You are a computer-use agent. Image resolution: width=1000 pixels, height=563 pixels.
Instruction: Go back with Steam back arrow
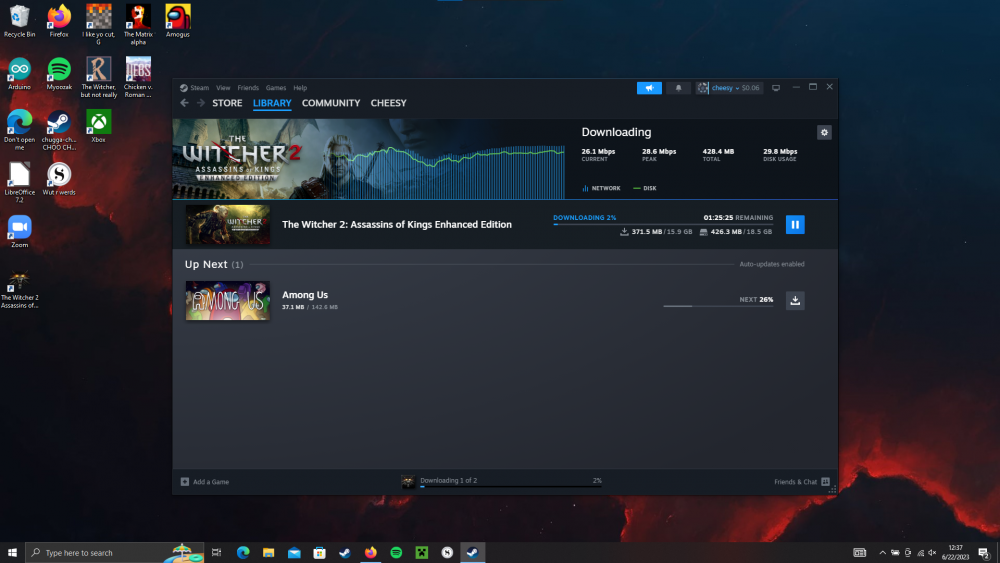[x=184, y=103]
